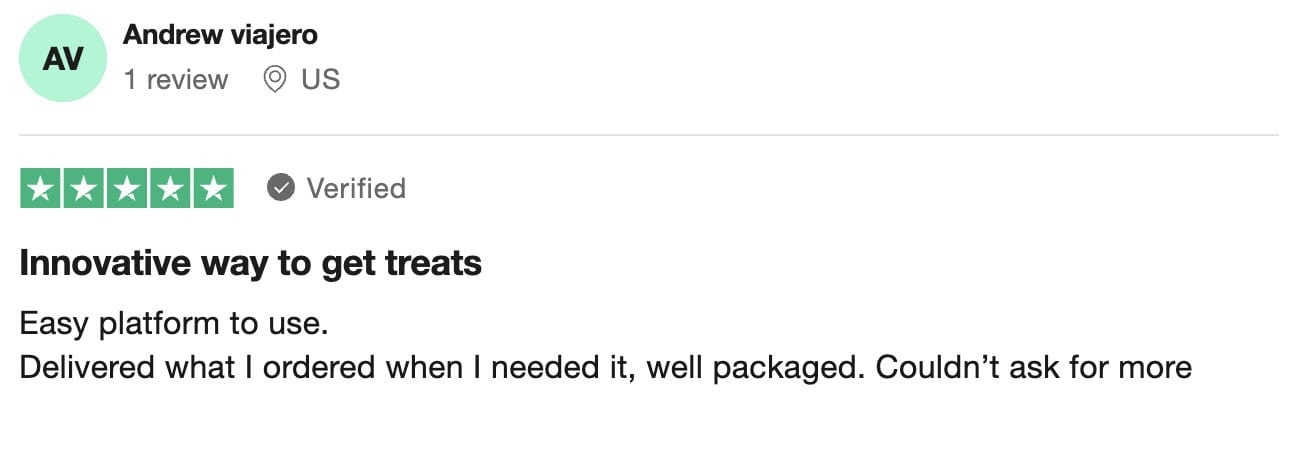Click the third green star

[127, 188]
